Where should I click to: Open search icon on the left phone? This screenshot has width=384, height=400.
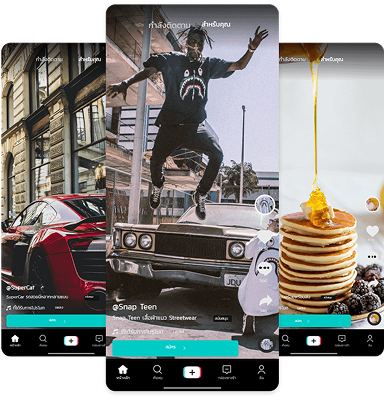43,339
